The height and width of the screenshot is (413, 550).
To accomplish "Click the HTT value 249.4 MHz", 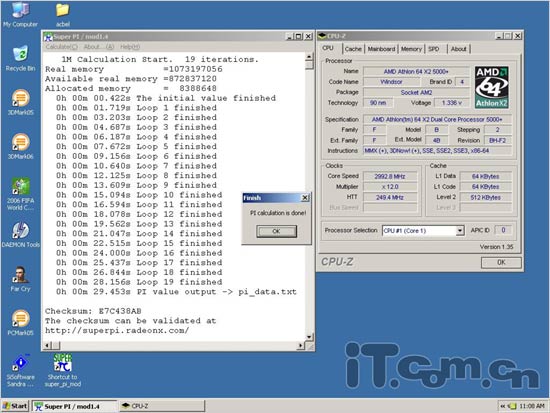I will click(x=390, y=197).
